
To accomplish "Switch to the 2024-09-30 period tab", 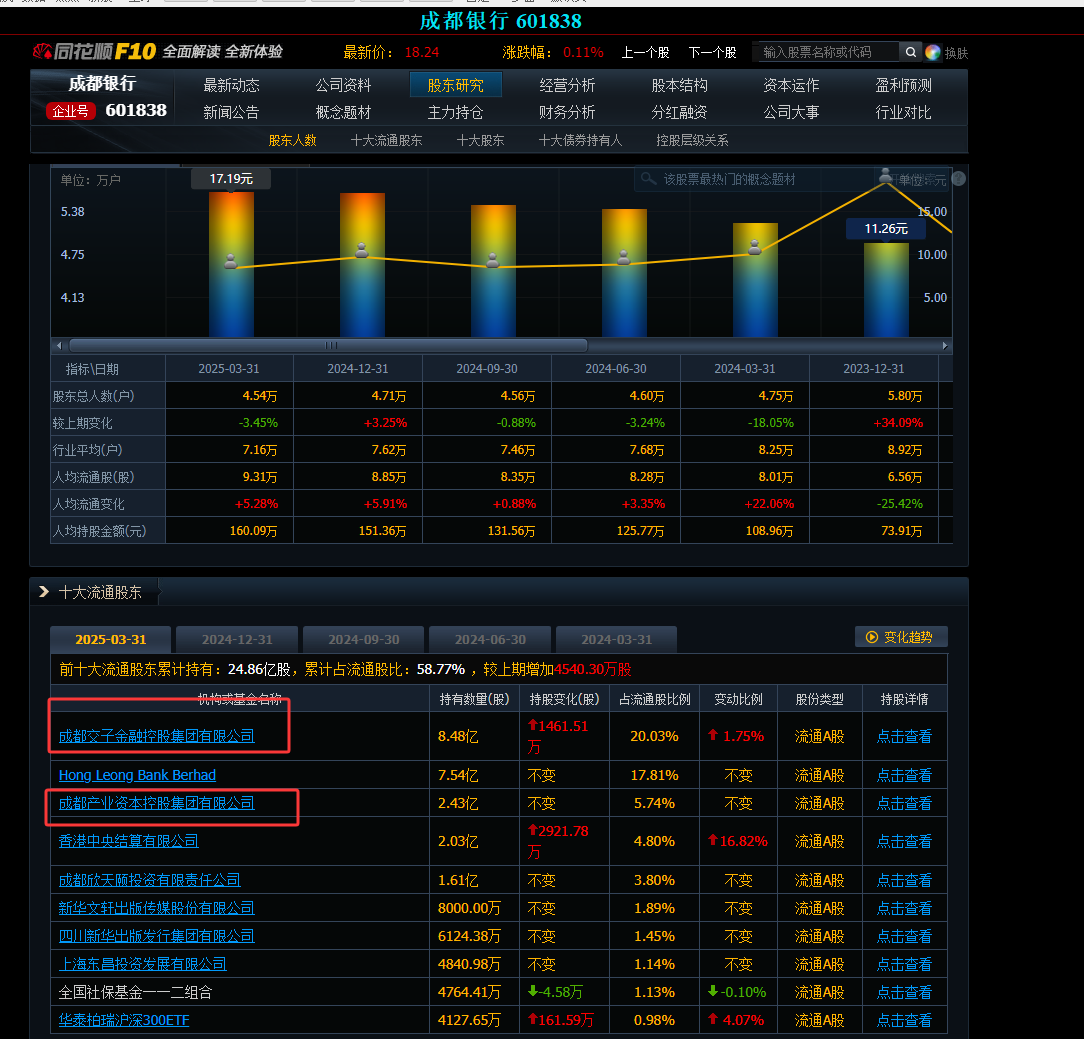I will [364, 639].
